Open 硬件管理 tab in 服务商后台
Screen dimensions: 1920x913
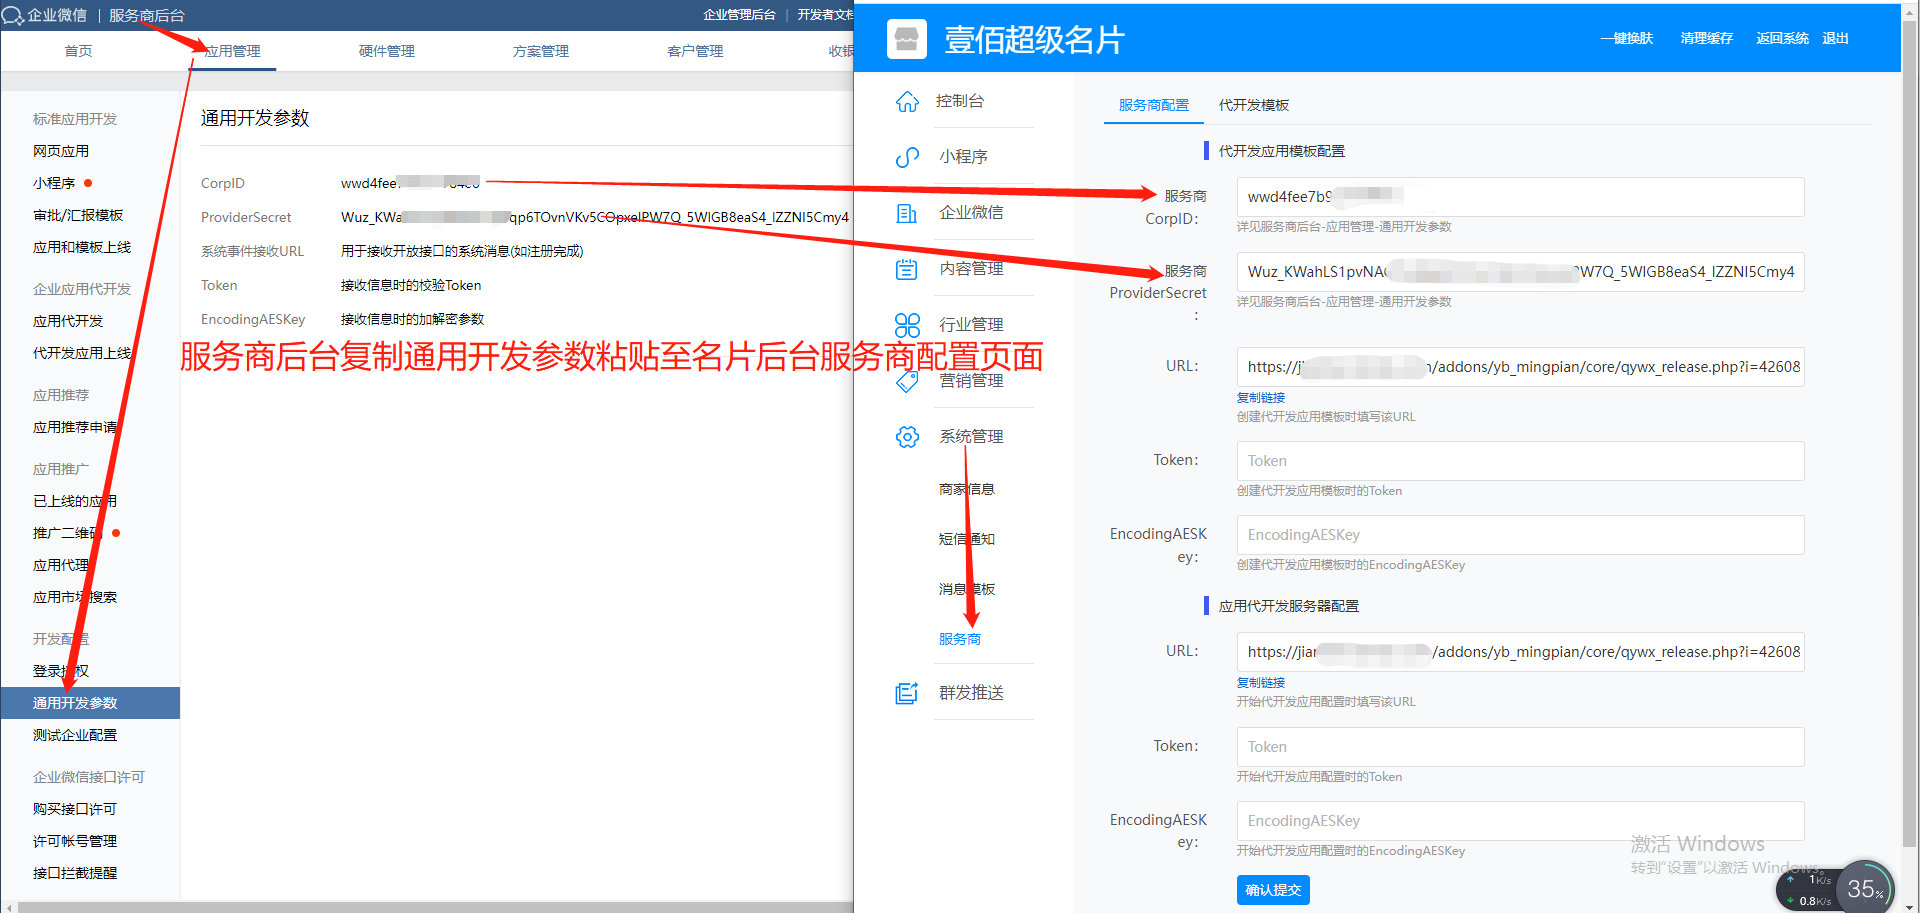point(387,51)
